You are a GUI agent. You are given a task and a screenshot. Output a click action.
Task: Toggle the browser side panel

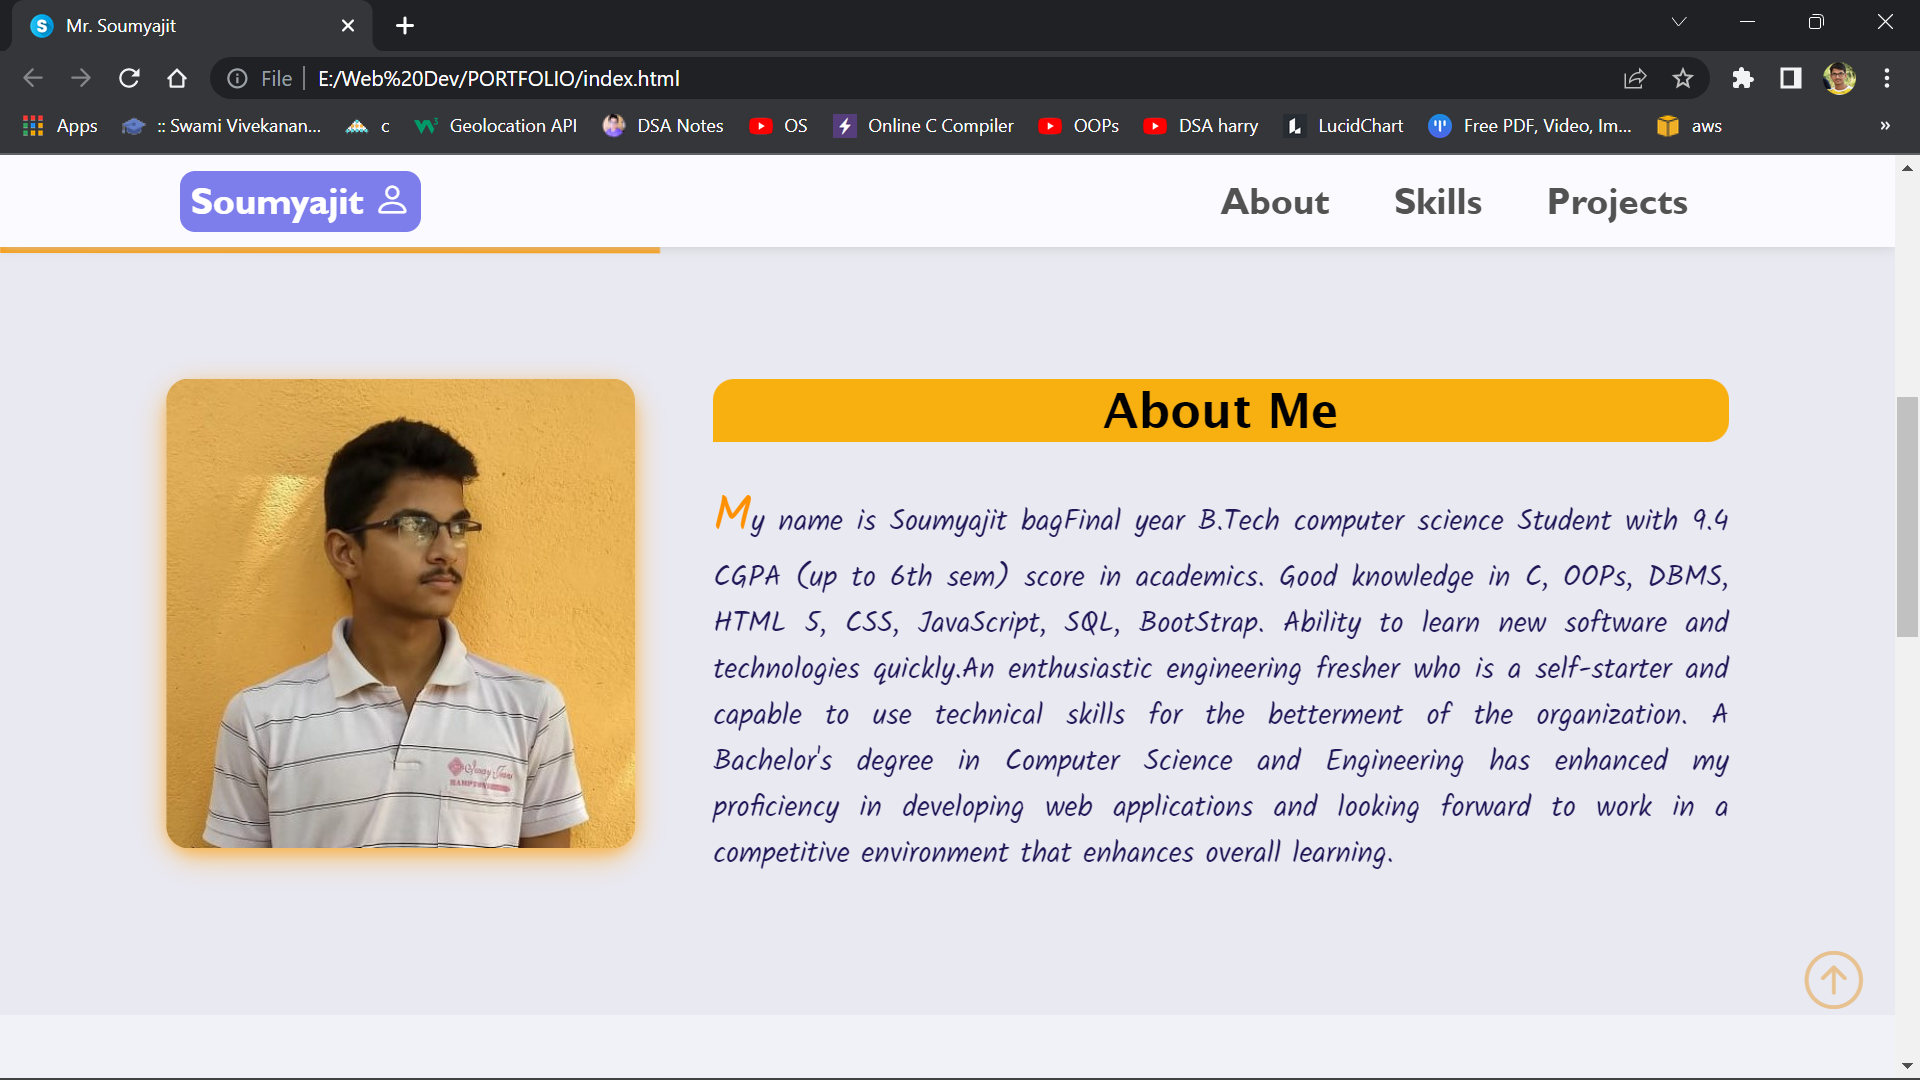pos(1790,78)
